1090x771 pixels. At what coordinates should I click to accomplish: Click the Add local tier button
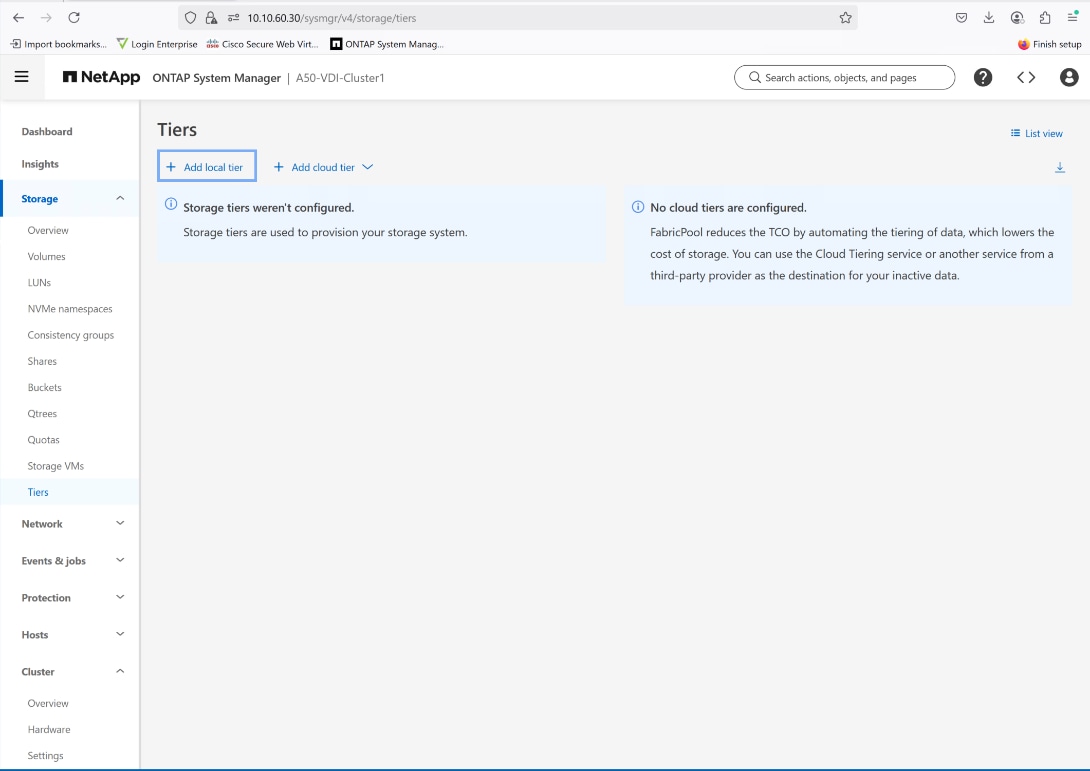[206, 166]
